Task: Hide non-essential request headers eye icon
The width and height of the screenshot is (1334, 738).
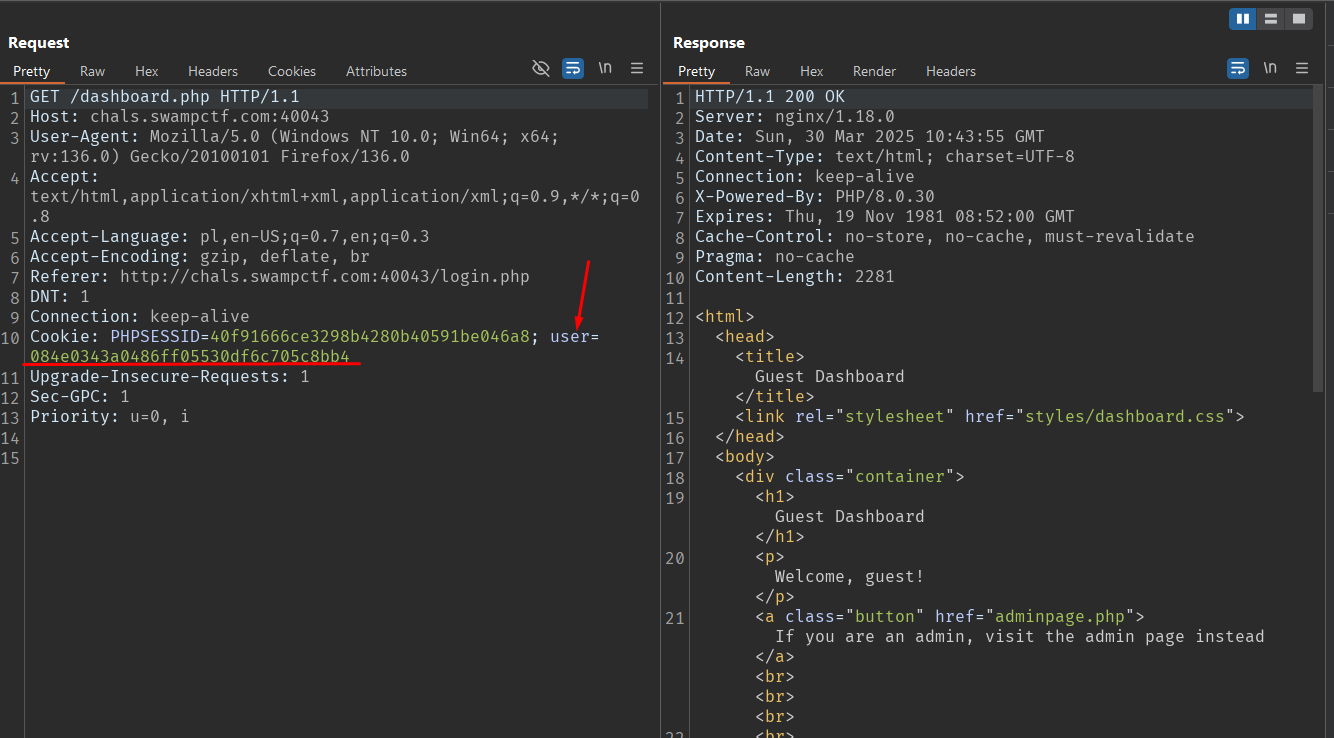Action: pos(541,68)
